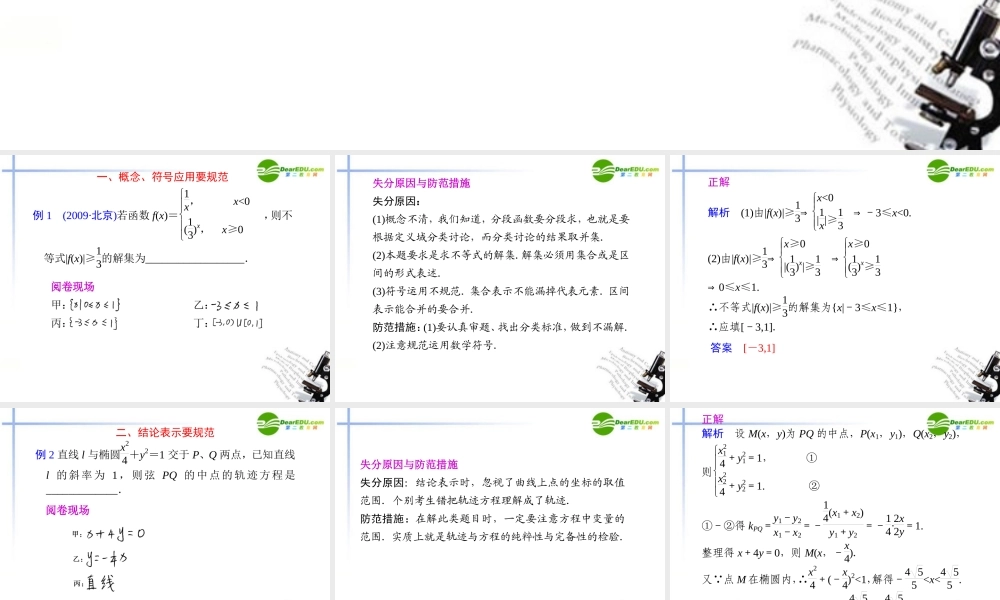Click 解析 label beside (1)由|f(x)|≥1/3
The width and height of the screenshot is (1000, 600).
click(x=719, y=212)
